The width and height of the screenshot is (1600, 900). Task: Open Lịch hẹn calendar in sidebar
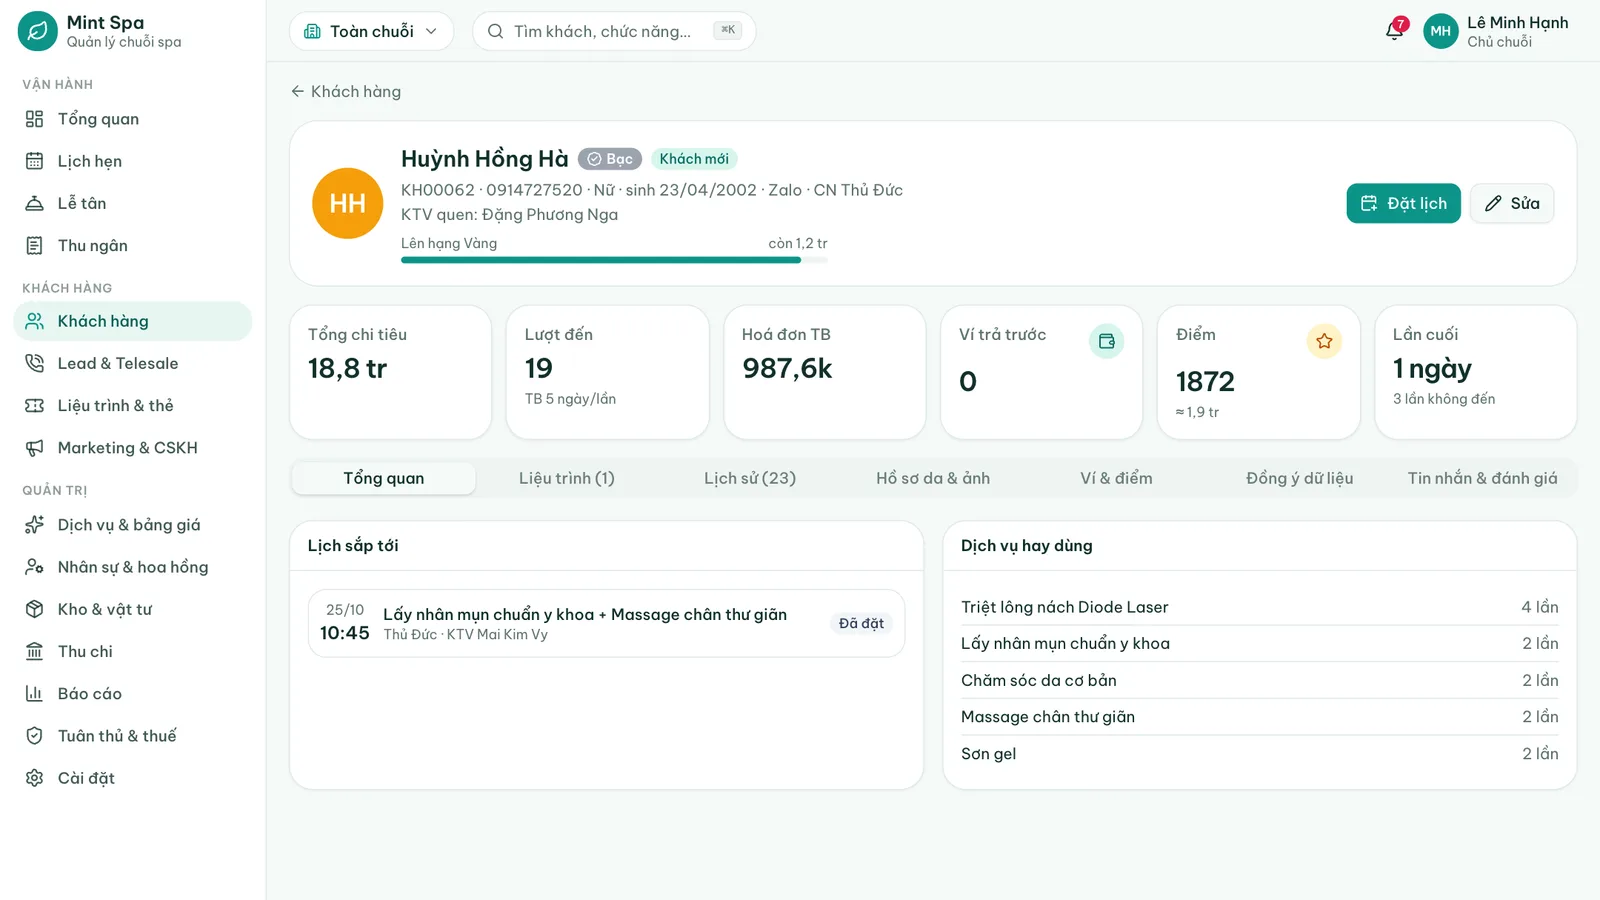click(x=133, y=161)
